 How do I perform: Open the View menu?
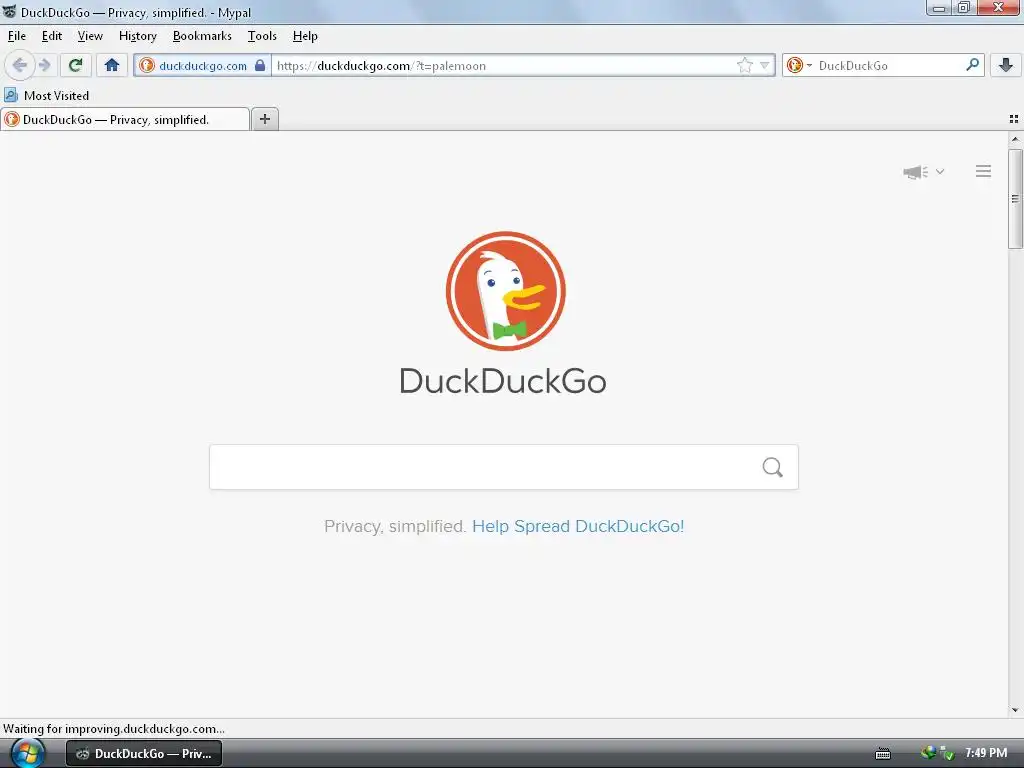[x=90, y=36]
